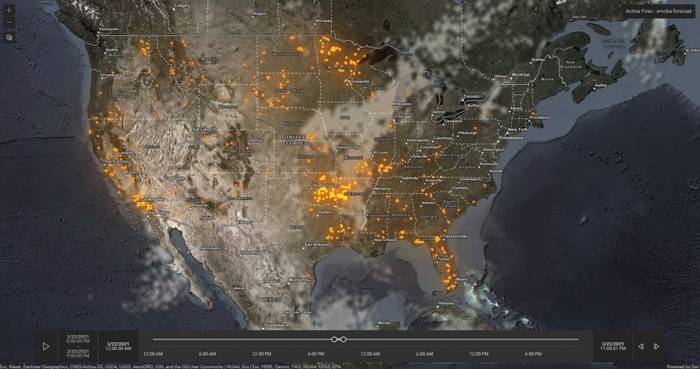The height and width of the screenshot is (369, 700).
Task: Click the Powered by Esri link
Action: pos(683,366)
